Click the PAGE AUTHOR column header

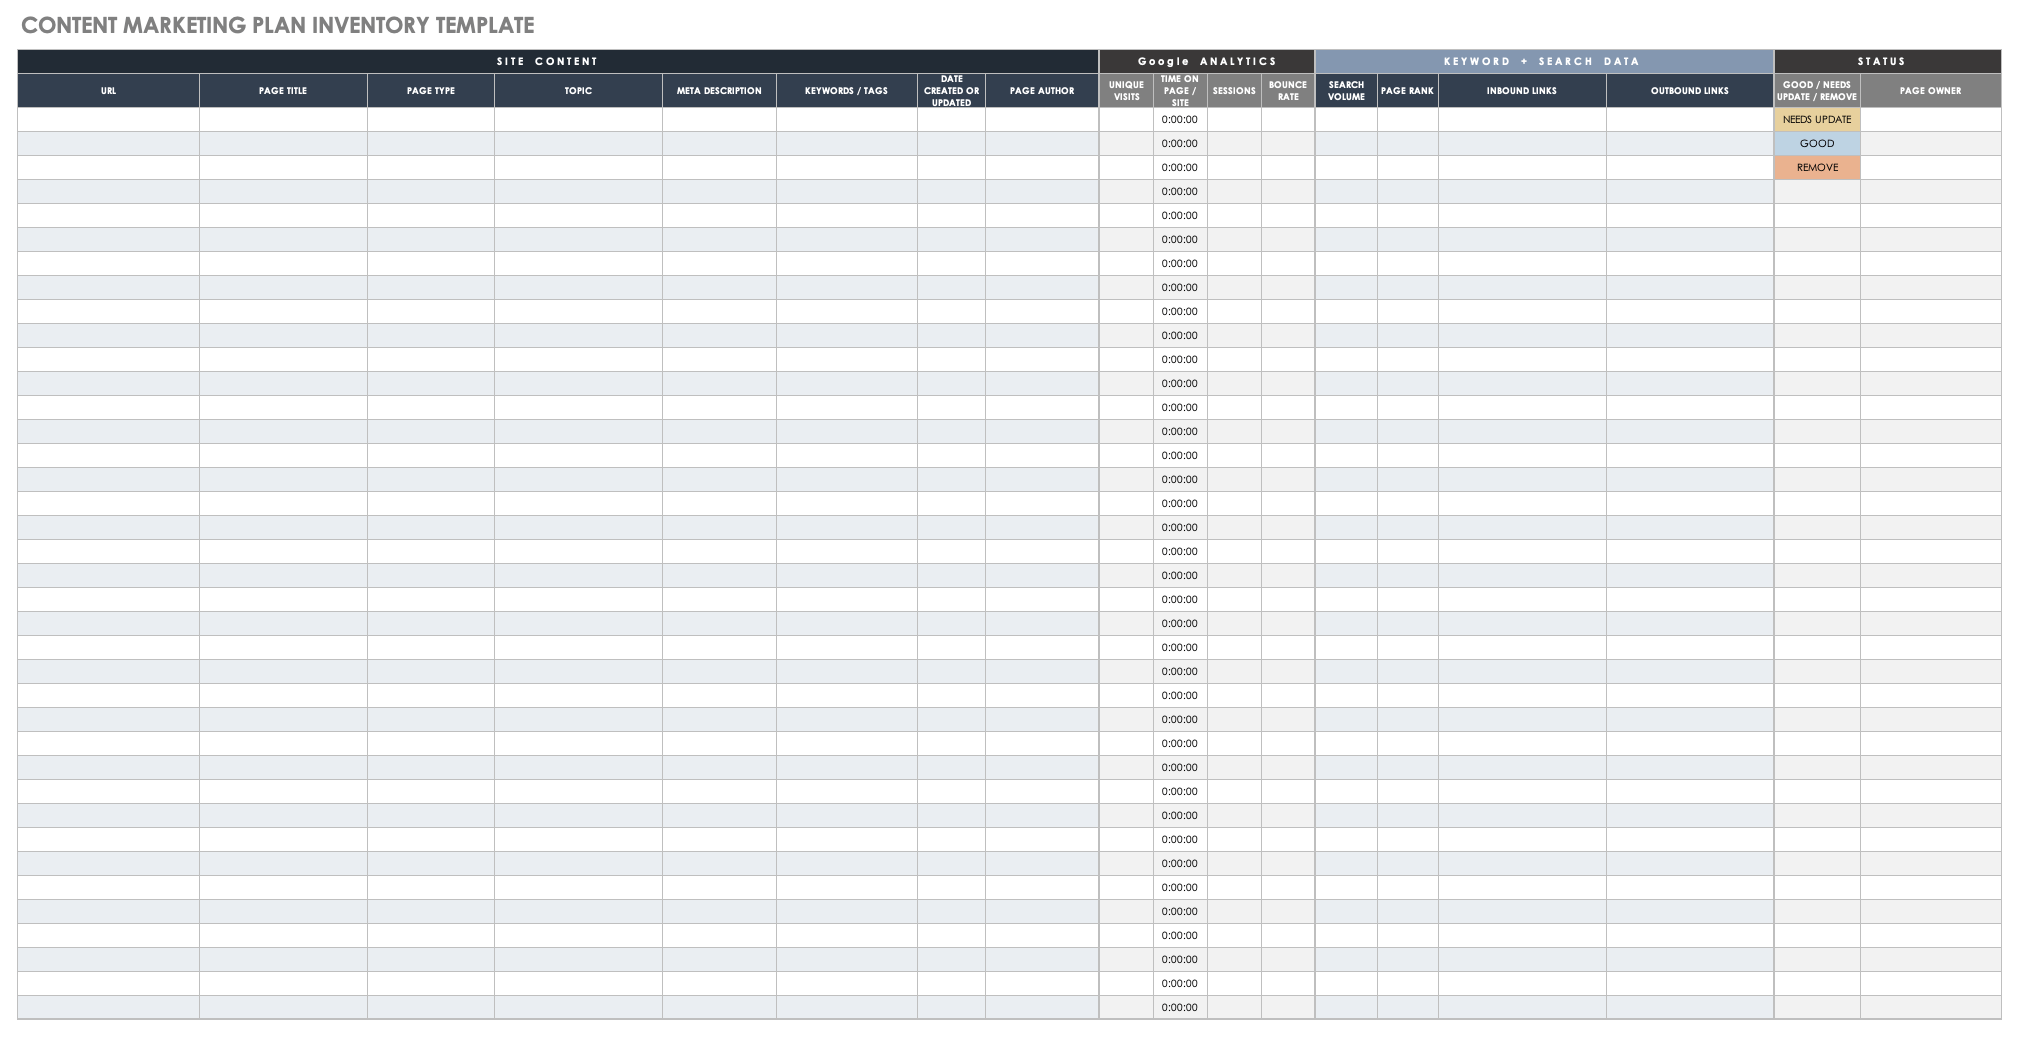[1041, 91]
